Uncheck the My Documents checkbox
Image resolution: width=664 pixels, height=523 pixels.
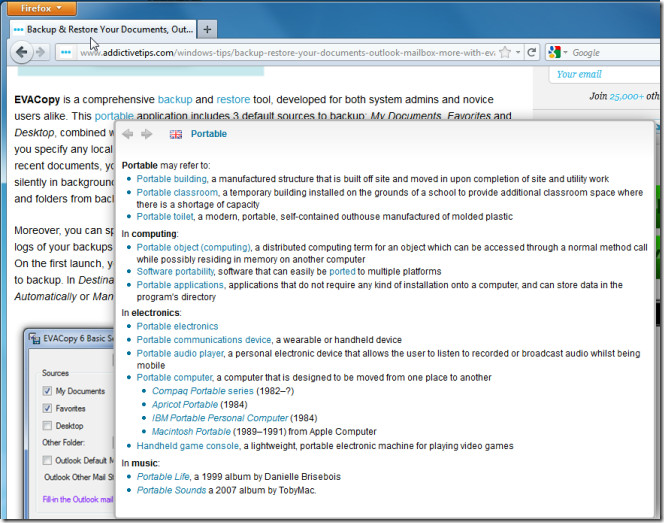click(x=47, y=391)
